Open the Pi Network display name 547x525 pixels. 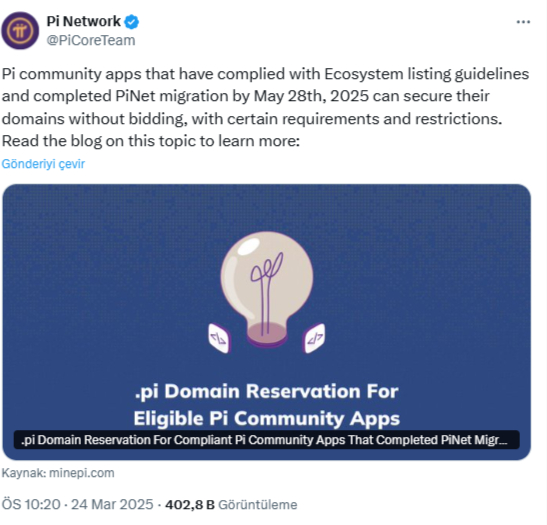(83, 22)
